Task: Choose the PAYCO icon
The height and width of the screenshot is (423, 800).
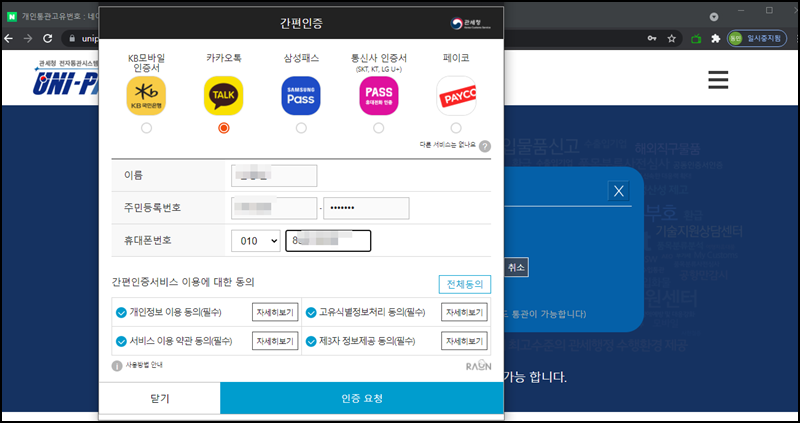Action: [x=456, y=96]
